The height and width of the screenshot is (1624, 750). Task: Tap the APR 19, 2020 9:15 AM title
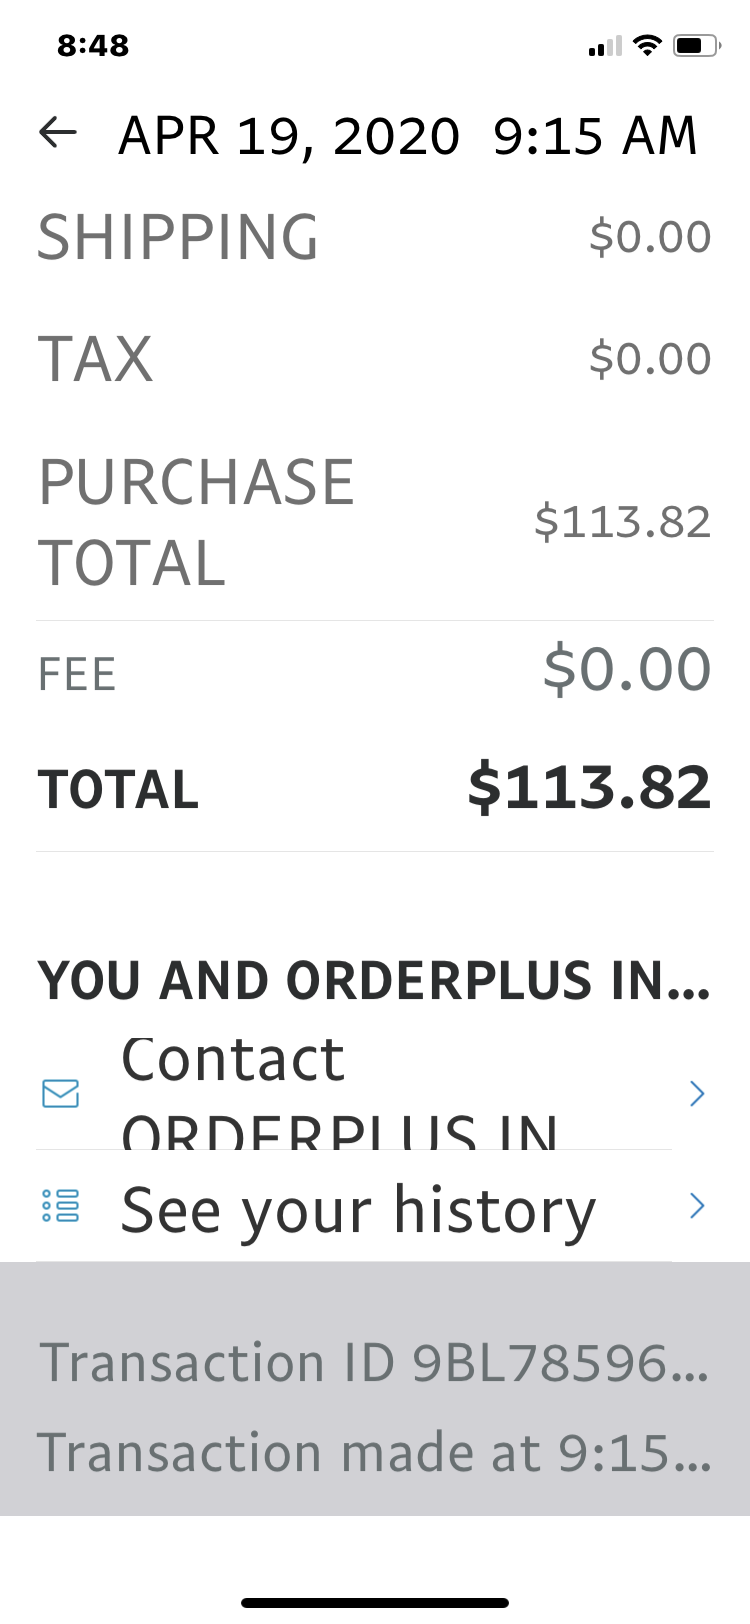tap(408, 135)
